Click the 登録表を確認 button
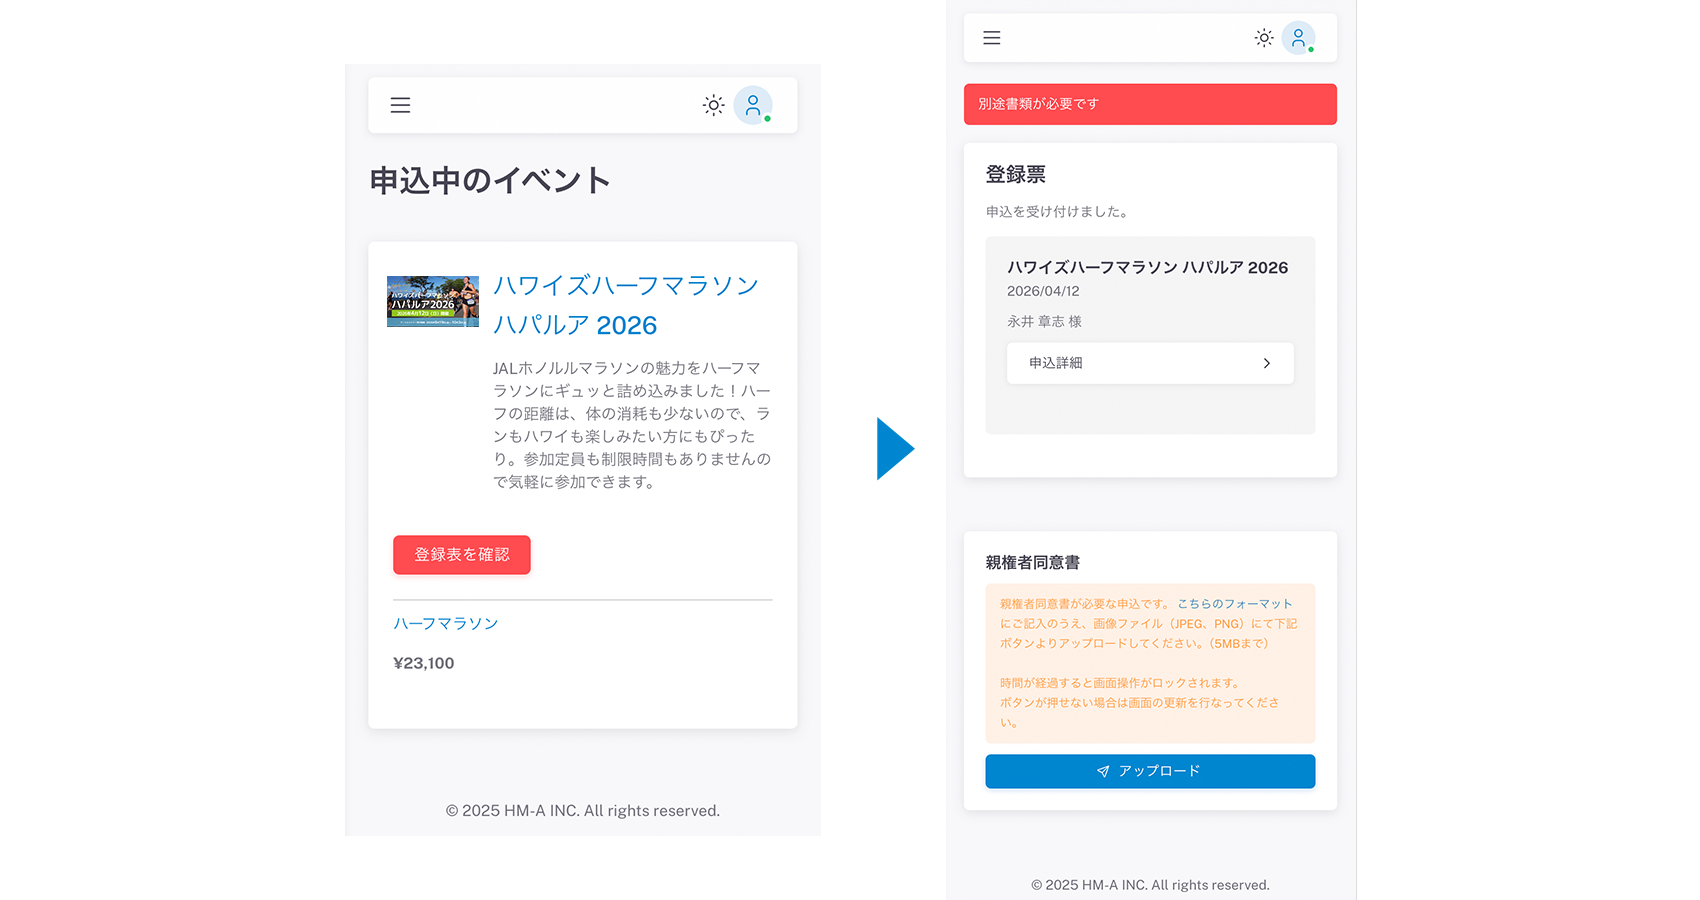This screenshot has height=900, width=1700. coord(462,555)
